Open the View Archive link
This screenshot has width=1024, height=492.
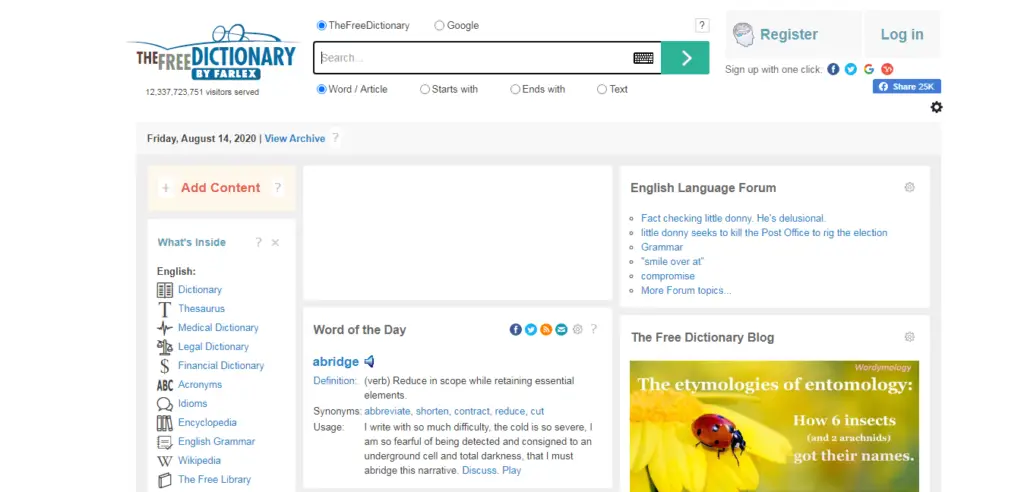[294, 139]
